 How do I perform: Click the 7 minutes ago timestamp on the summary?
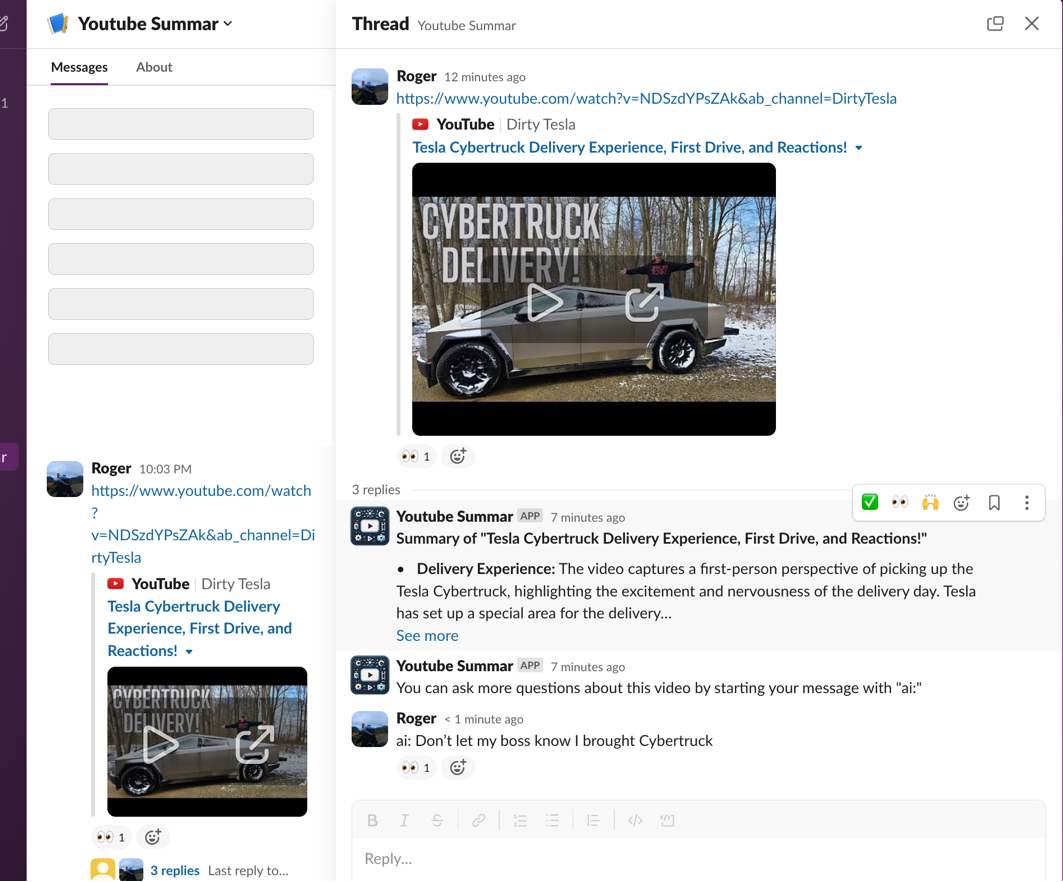[x=588, y=517]
